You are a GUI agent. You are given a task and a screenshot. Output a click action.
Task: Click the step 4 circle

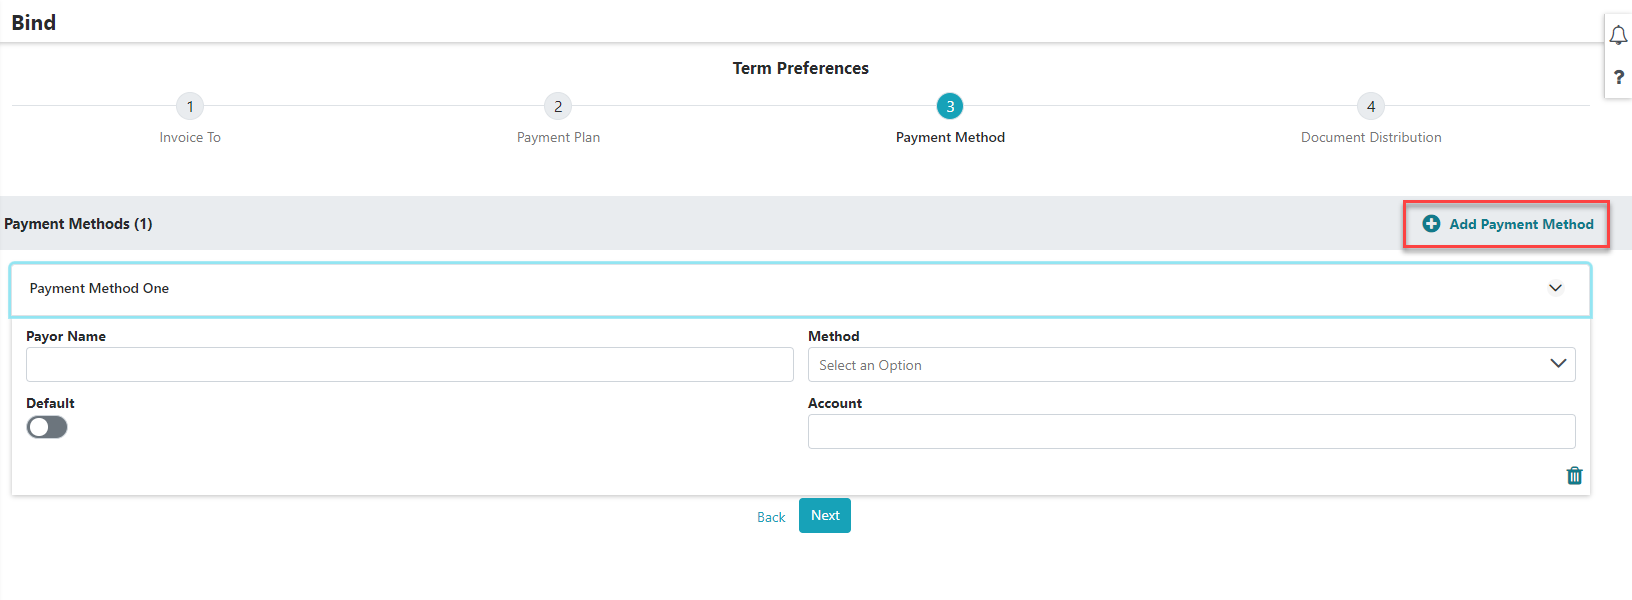coord(1371,106)
